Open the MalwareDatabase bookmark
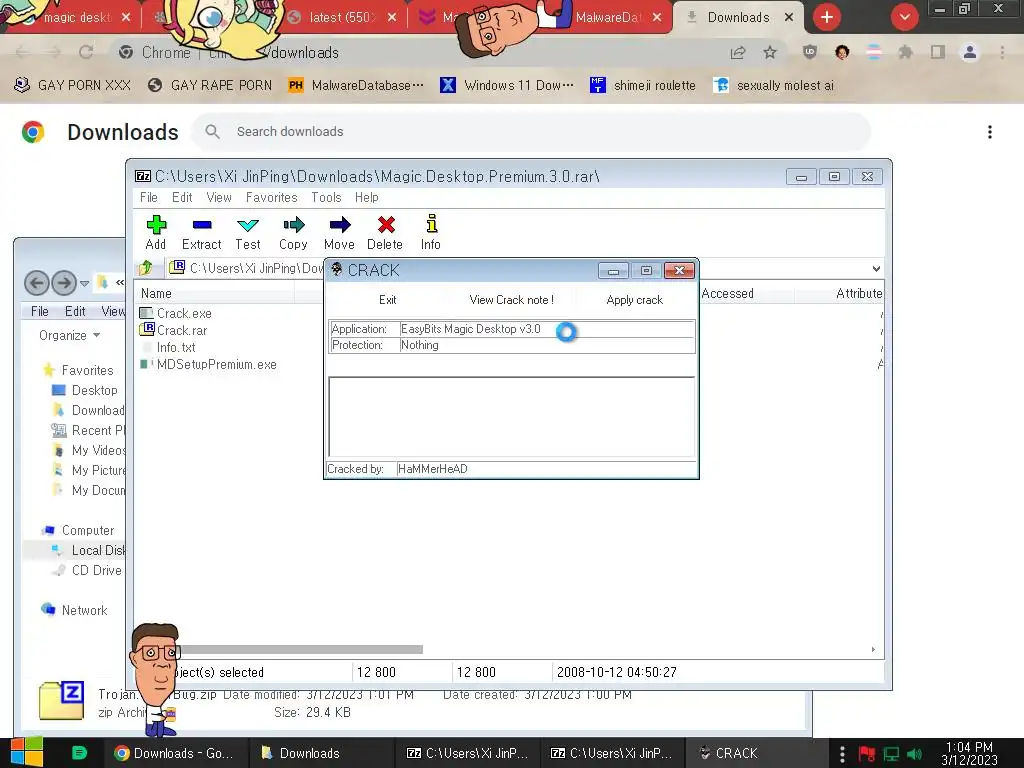The image size is (1024, 768). pyautogui.click(x=357, y=85)
